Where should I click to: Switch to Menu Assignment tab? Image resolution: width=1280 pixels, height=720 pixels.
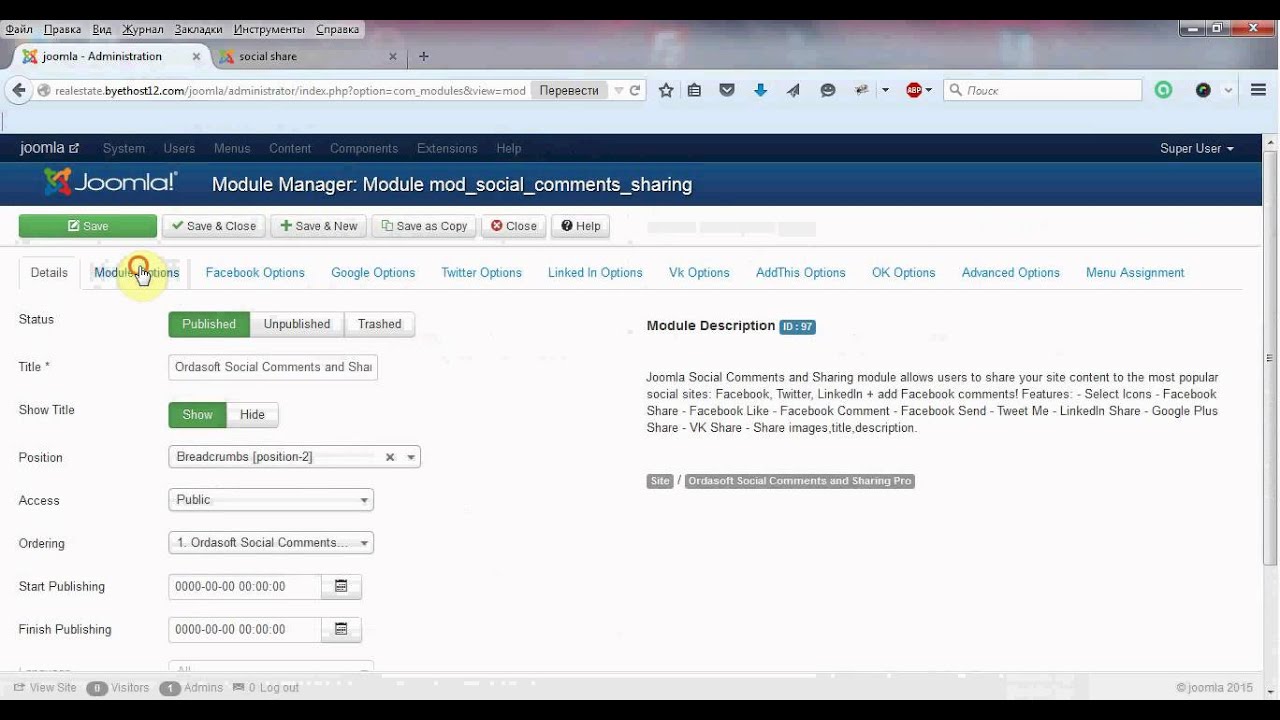click(1135, 273)
